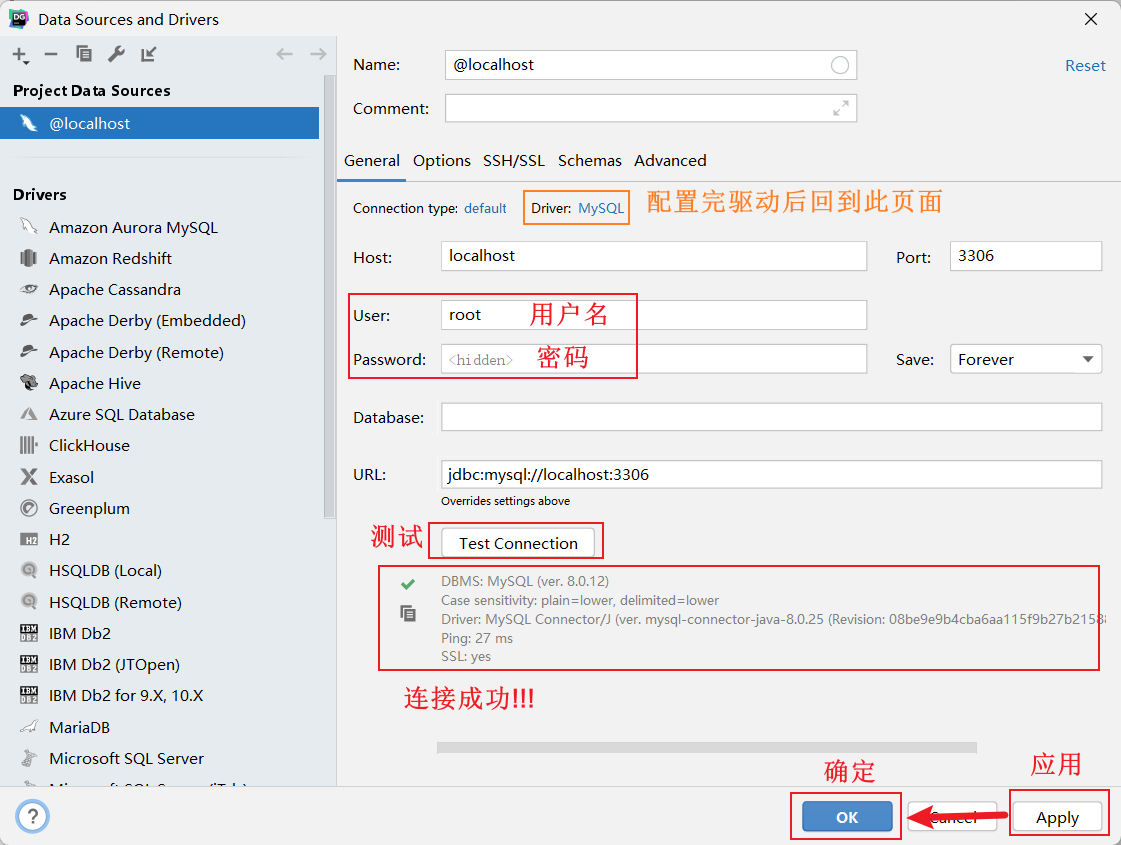Image resolution: width=1121 pixels, height=845 pixels.
Task: Focus the Database input field
Action: point(771,417)
